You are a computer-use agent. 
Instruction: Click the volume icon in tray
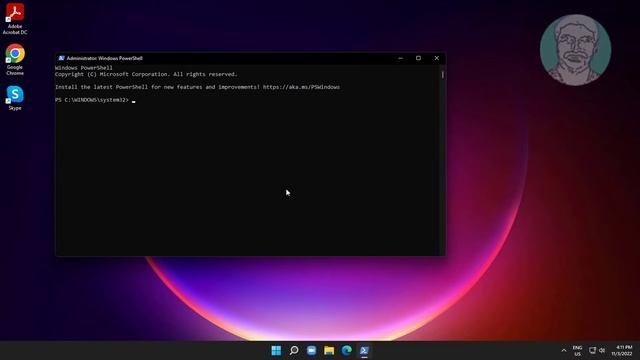pos(602,350)
